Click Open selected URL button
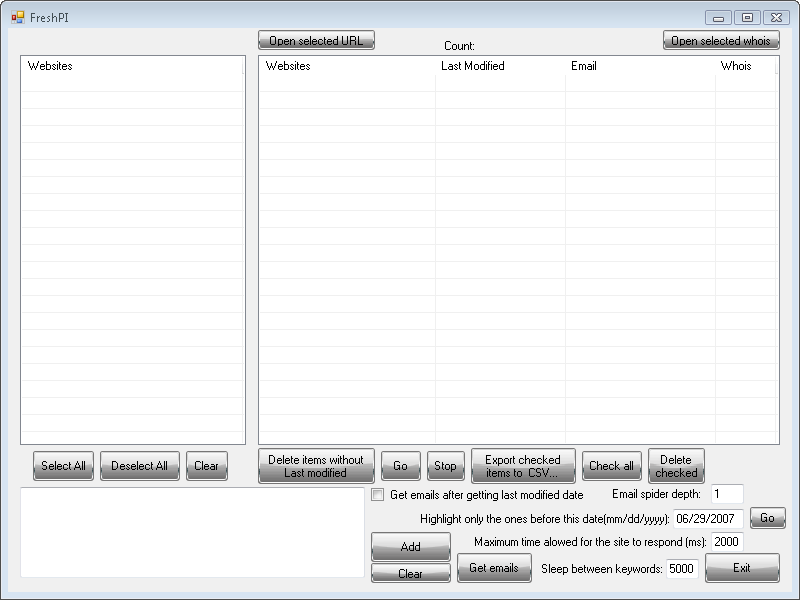The width and height of the screenshot is (800, 600). click(316, 40)
